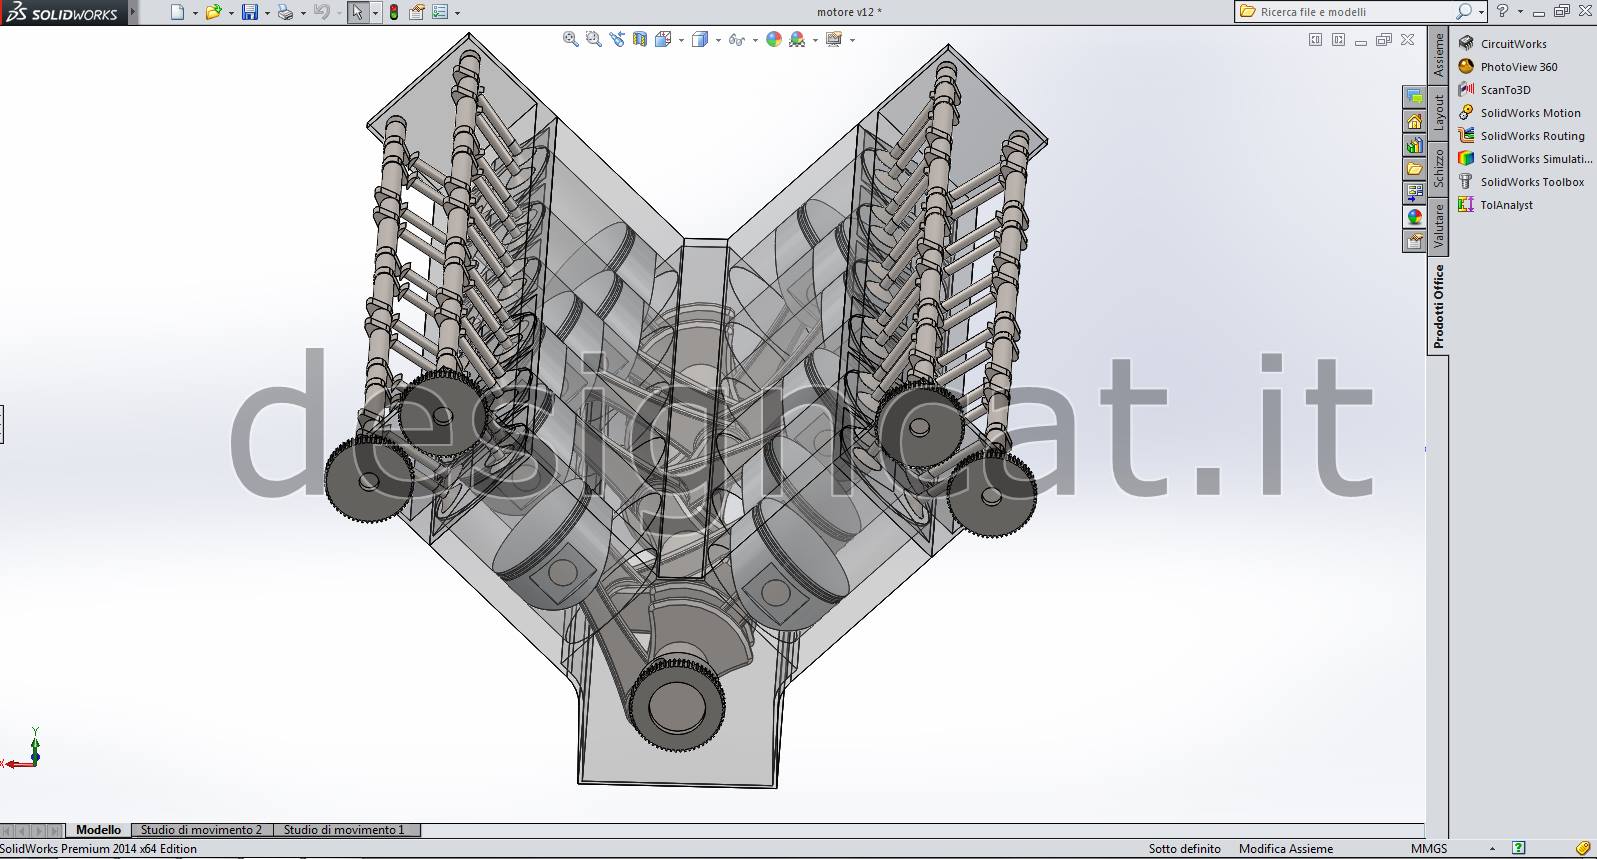Launch SolidWorks Simulation add-in

point(1535,159)
